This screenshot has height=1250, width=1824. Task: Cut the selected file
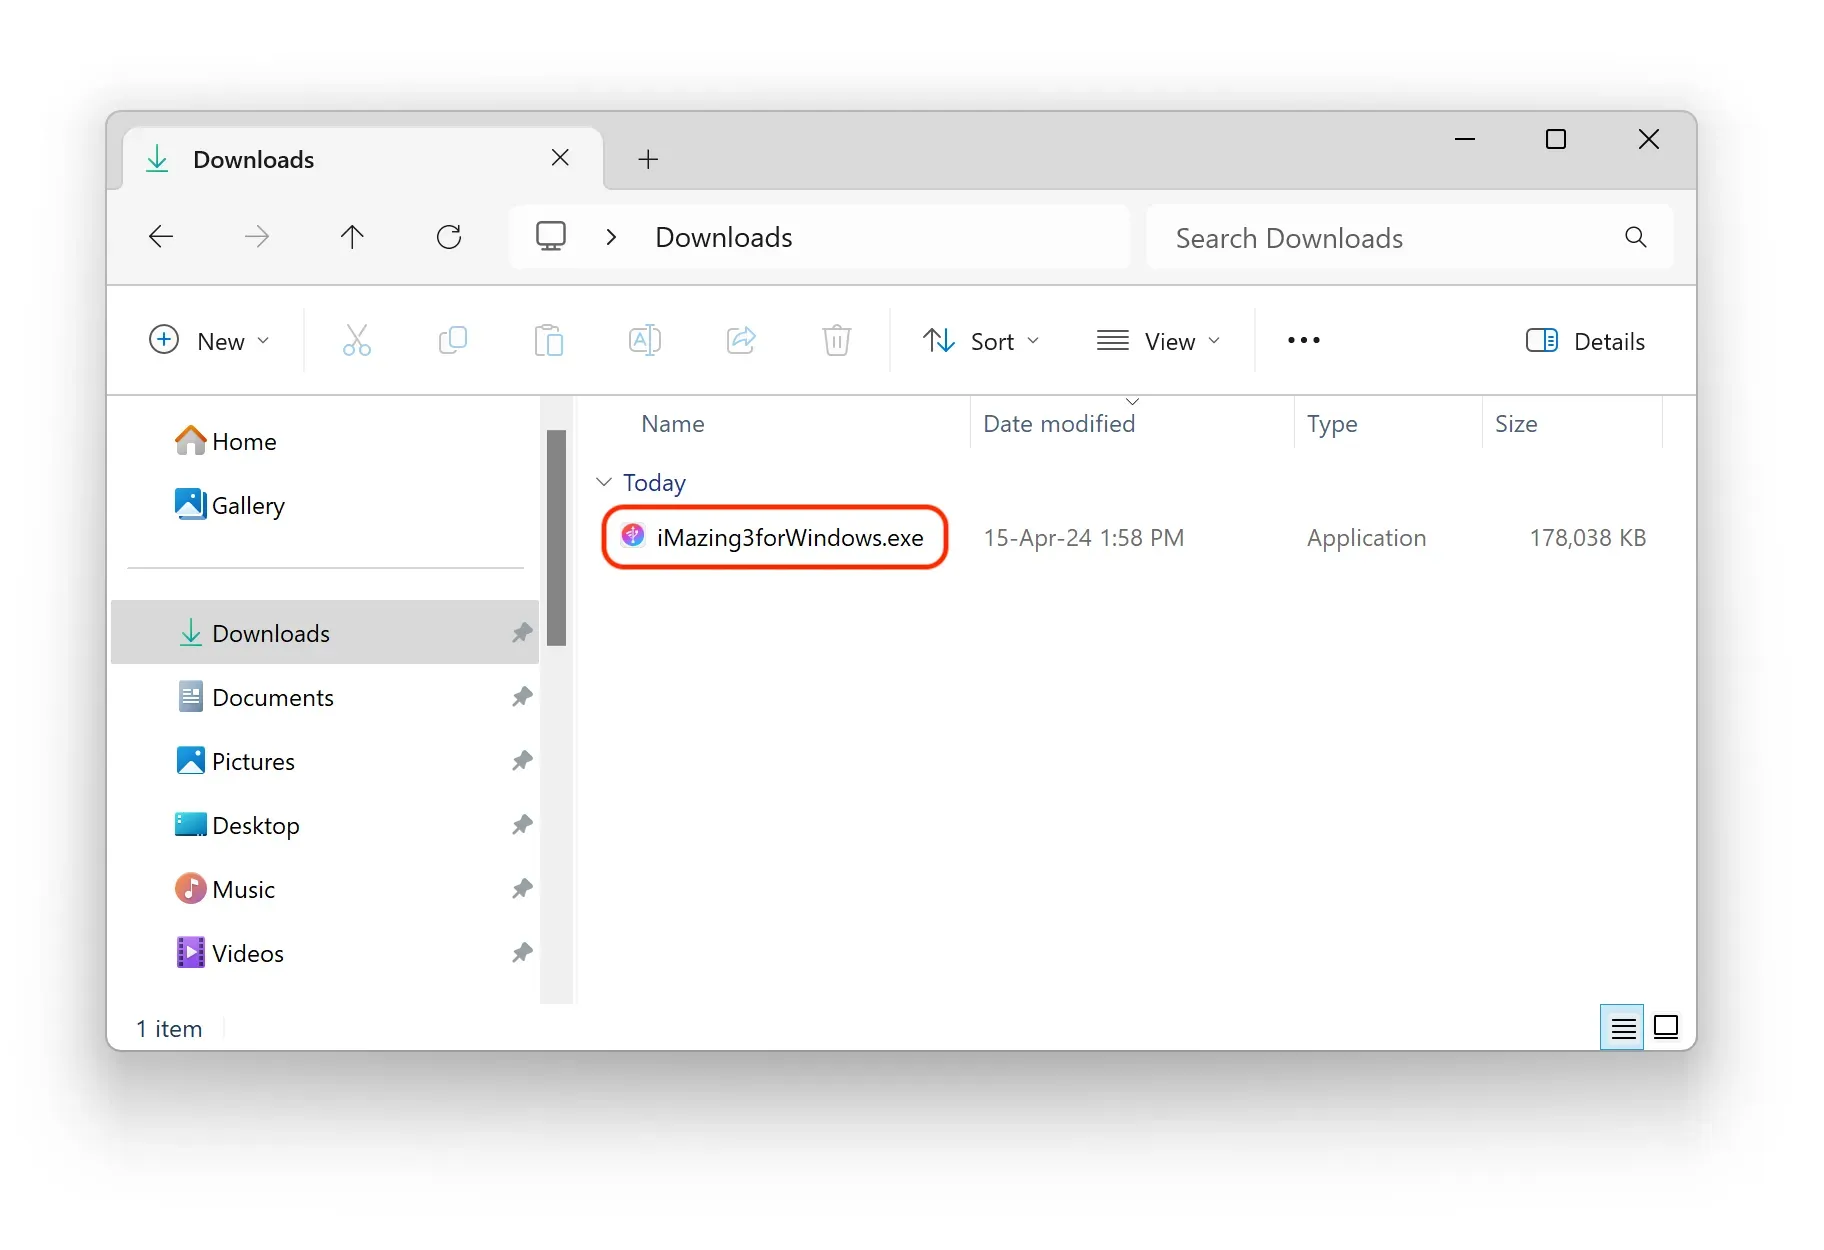(357, 340)
